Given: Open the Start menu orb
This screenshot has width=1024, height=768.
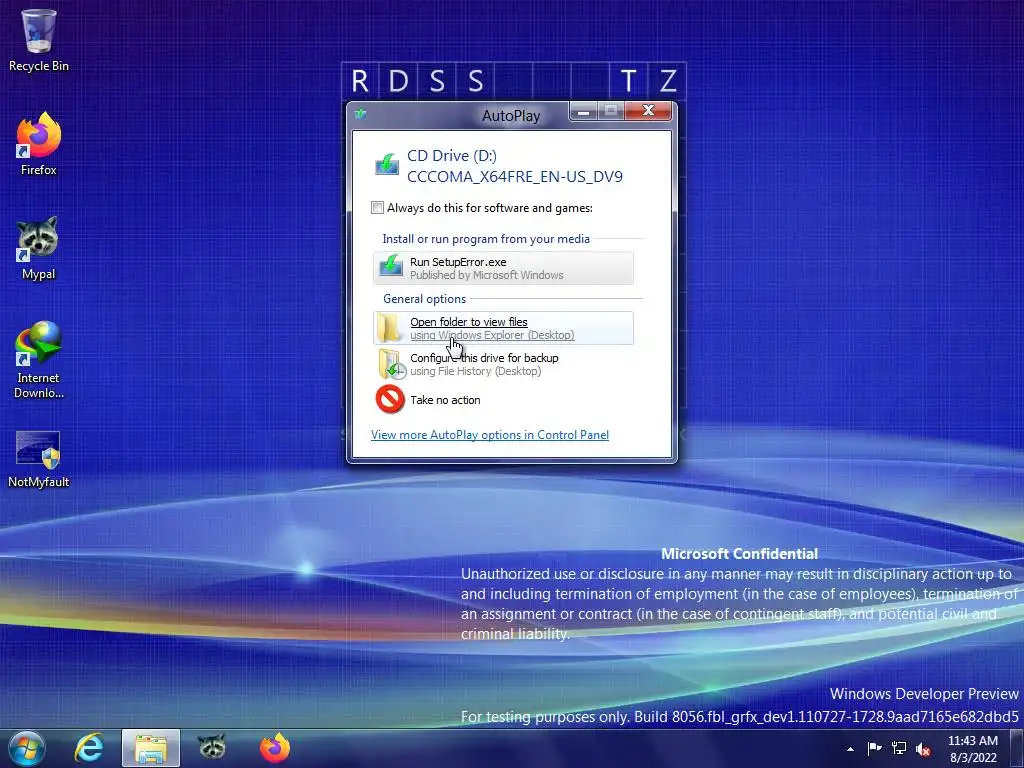Looking at the screenshot, I should click(x=27, y=748).
